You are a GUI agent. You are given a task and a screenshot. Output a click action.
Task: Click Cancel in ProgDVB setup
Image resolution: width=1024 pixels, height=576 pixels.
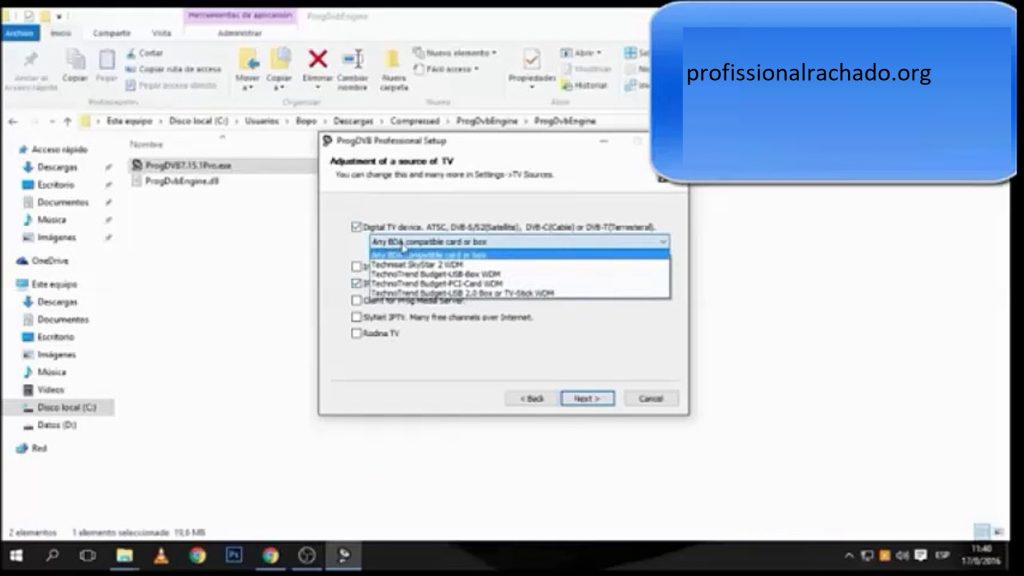[x=650, y=398]
